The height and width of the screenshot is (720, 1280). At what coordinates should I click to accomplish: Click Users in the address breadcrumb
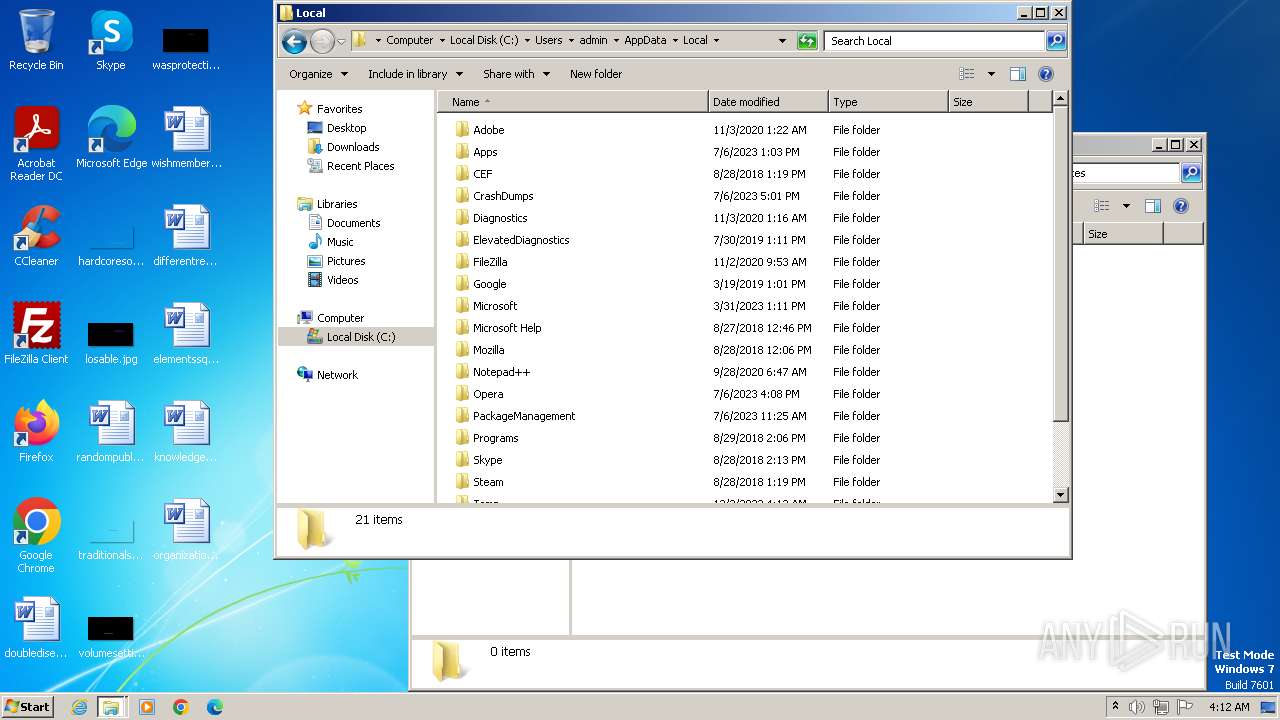click(548, 41)
